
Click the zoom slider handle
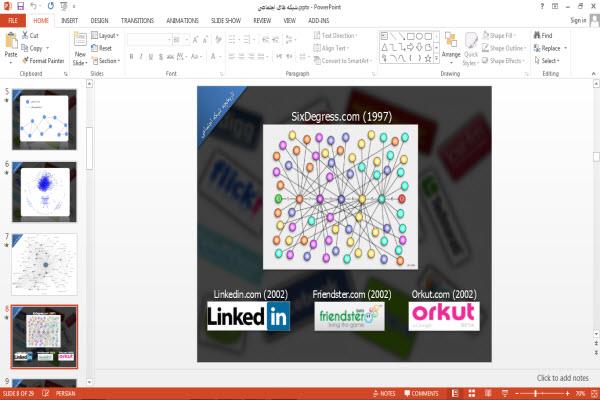click(535, 393)
